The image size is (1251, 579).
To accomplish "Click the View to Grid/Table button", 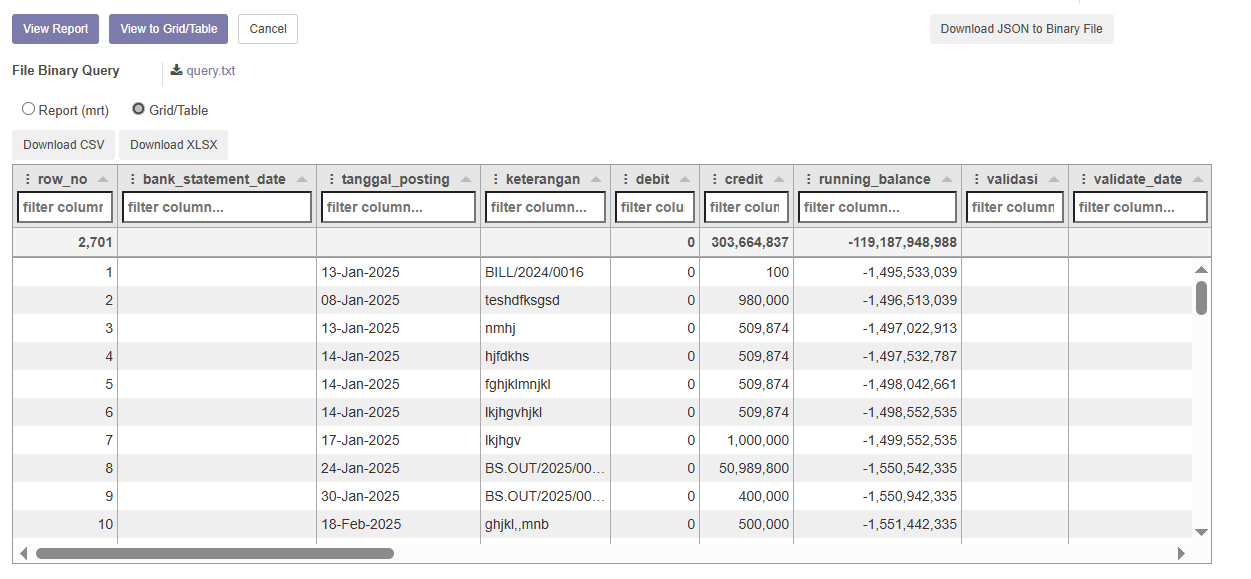I will [168, 29].
